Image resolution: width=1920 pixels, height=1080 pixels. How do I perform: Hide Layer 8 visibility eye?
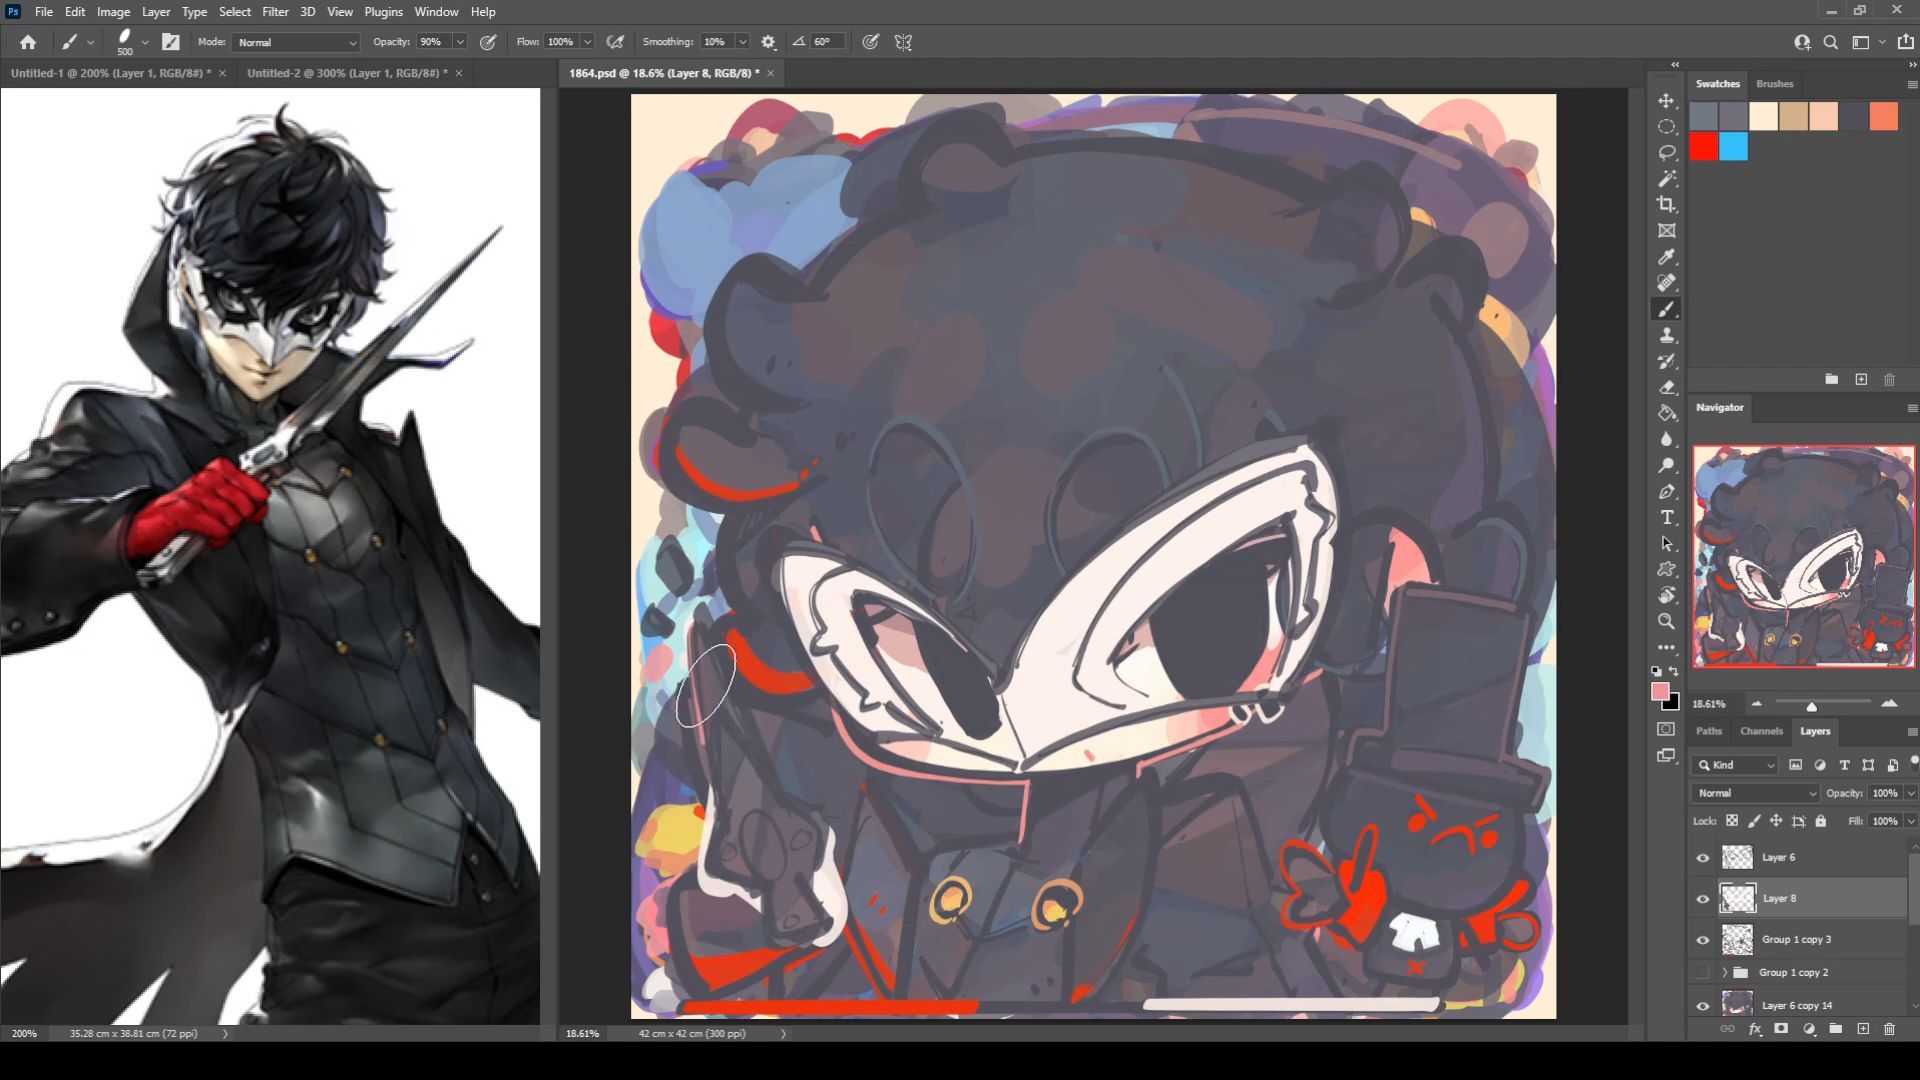(x=1703, y=899)
